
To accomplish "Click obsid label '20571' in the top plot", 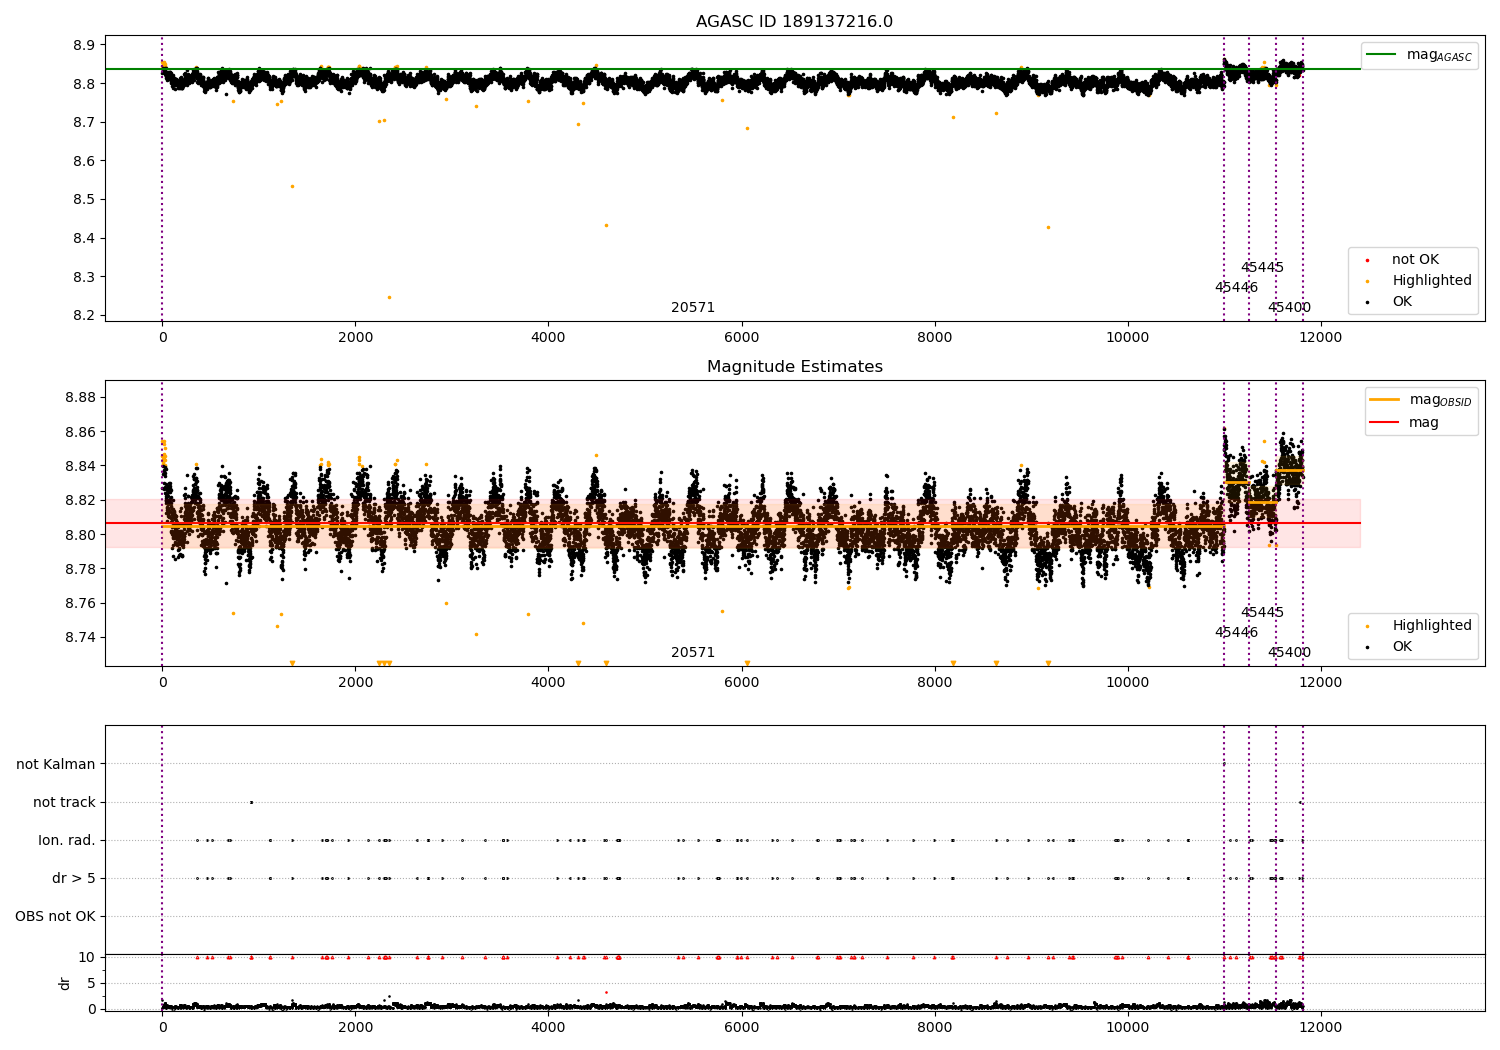I will (693, 308).
